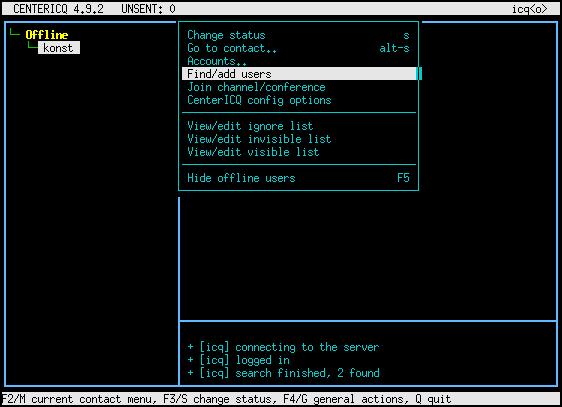Click the Q quit hint in status bar
The width and height of the screenshot is (562, 407).
coord(433,399)
